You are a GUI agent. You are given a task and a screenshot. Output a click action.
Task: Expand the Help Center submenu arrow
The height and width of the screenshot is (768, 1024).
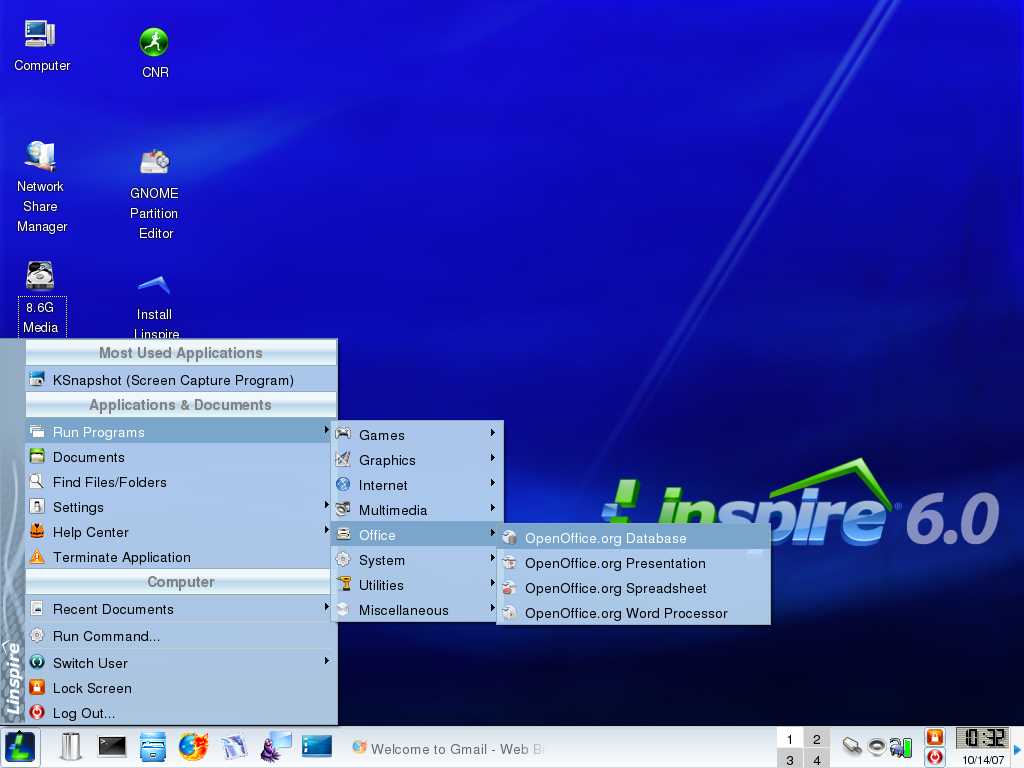[x=327, y=530]
